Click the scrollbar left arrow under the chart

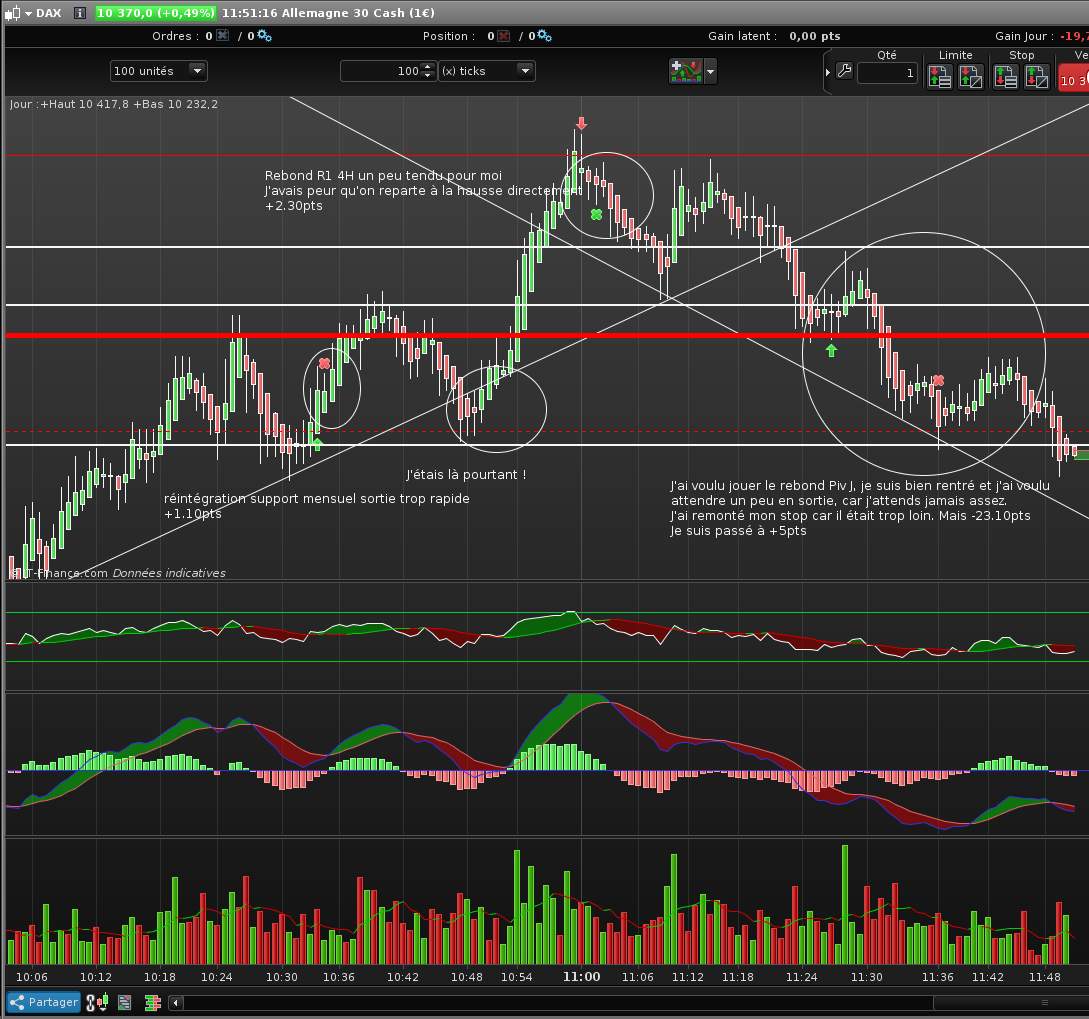click(176, 1002)
